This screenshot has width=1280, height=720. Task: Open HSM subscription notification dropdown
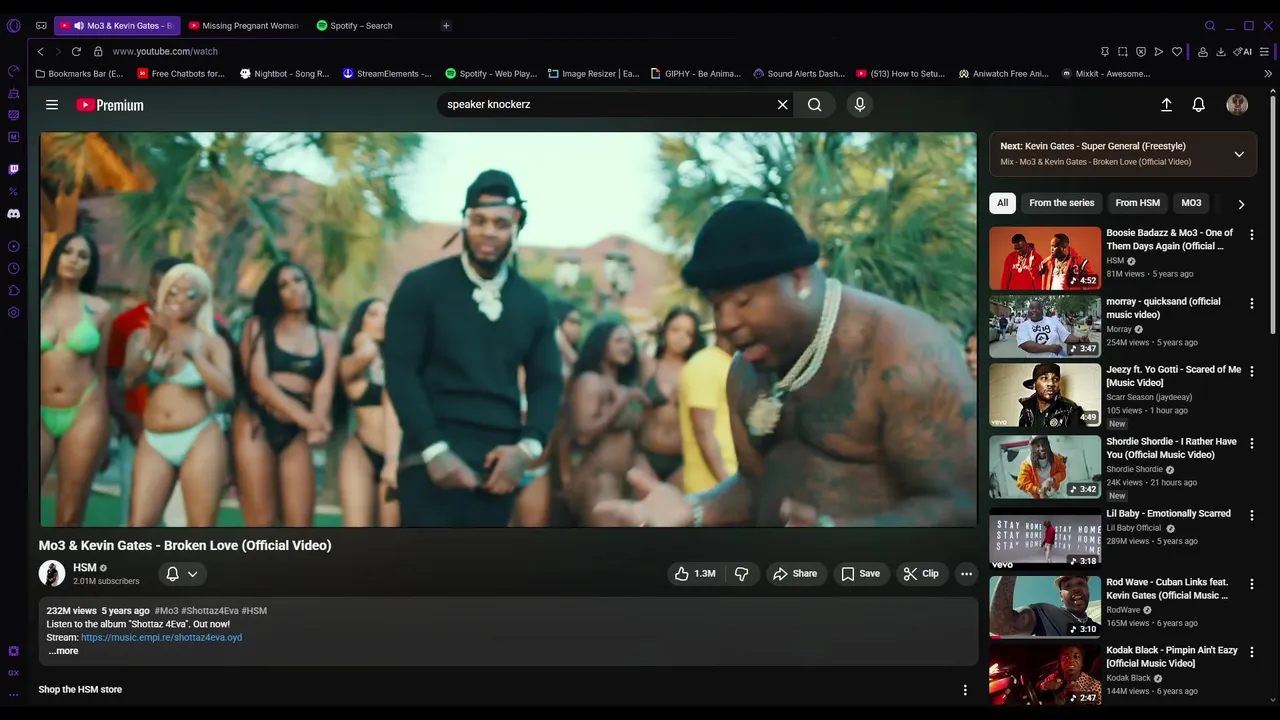click(182, 573)
